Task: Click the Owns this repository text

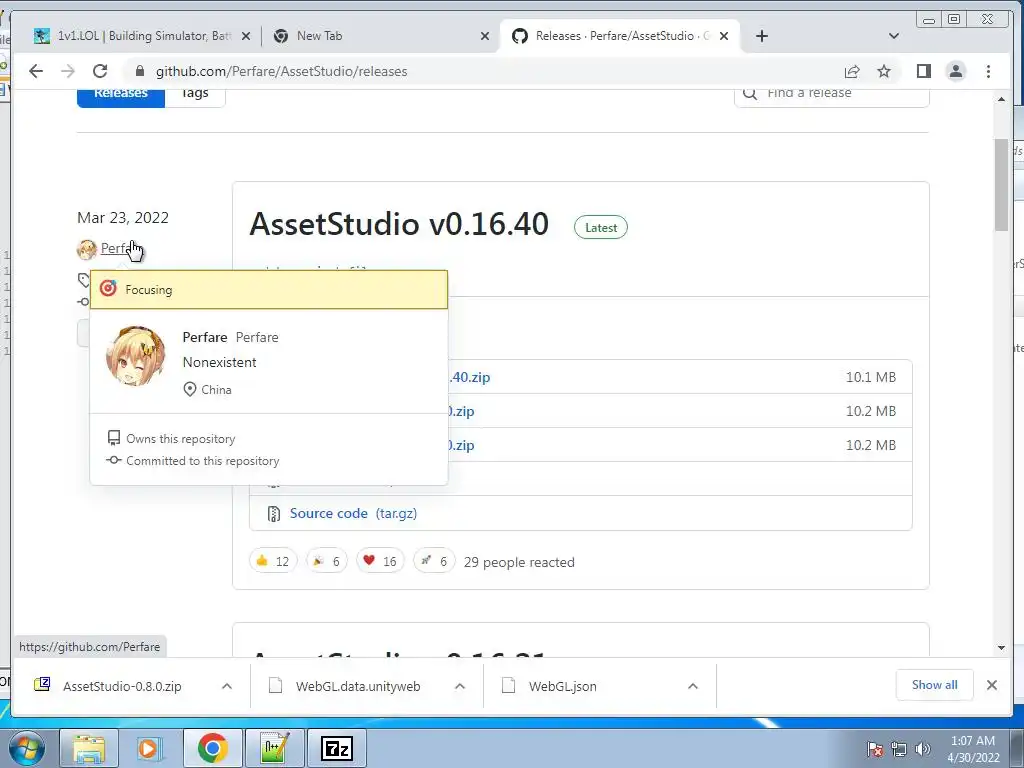Action: [181, 439]
